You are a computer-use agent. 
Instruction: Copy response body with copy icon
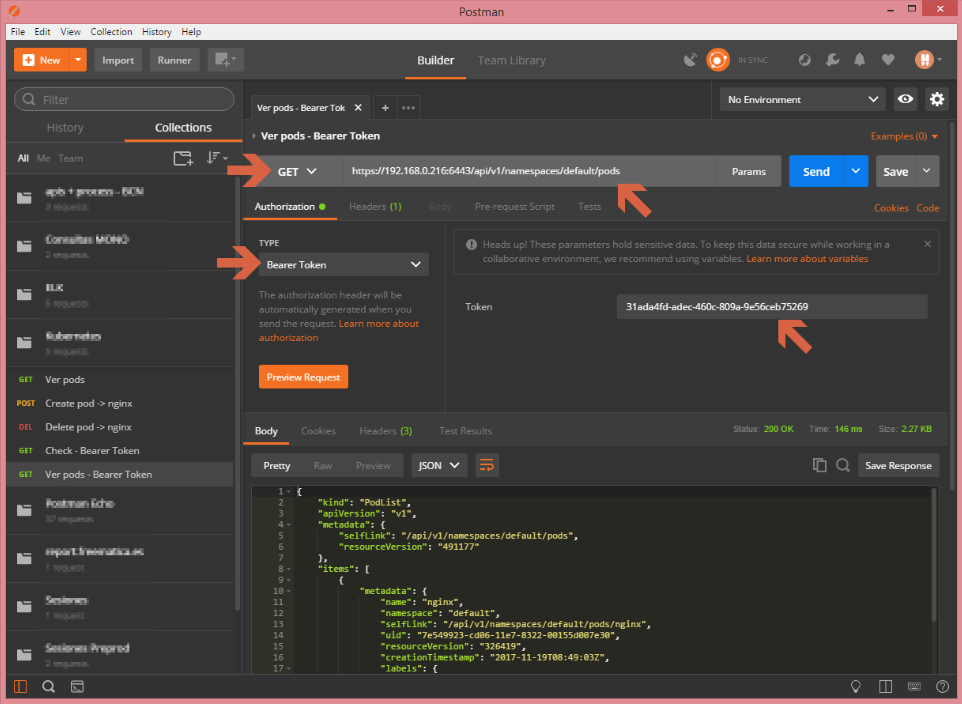(x=819, y=465)
